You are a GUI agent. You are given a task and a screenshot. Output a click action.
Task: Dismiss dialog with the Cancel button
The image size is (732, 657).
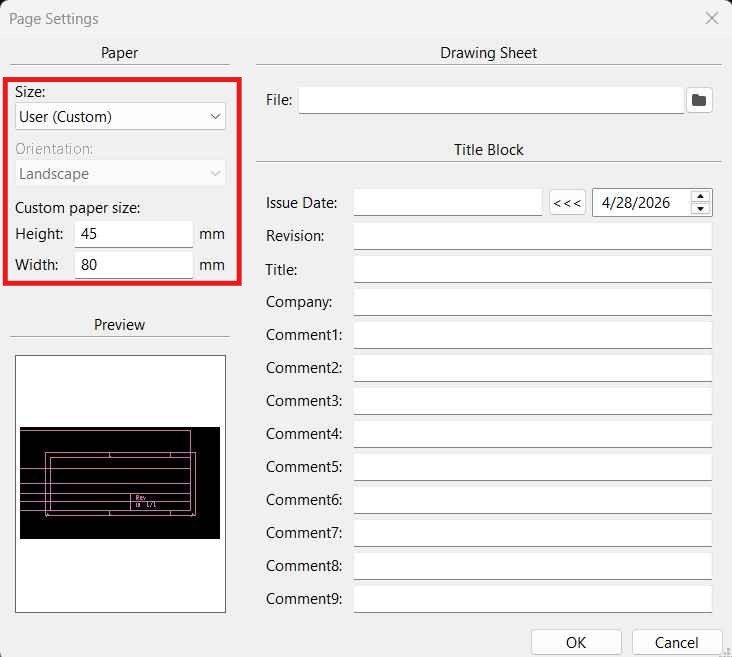677,643
